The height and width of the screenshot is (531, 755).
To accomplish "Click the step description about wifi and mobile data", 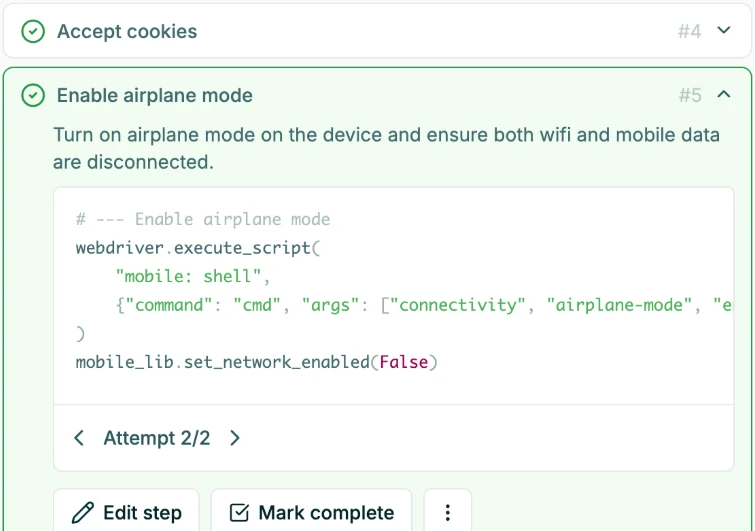I will [x=386, y=148].
